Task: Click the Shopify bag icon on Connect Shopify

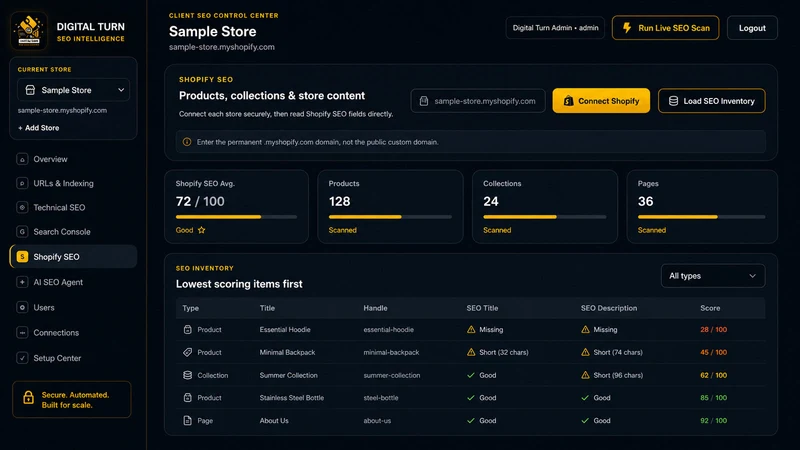Action: coord(568,101)
